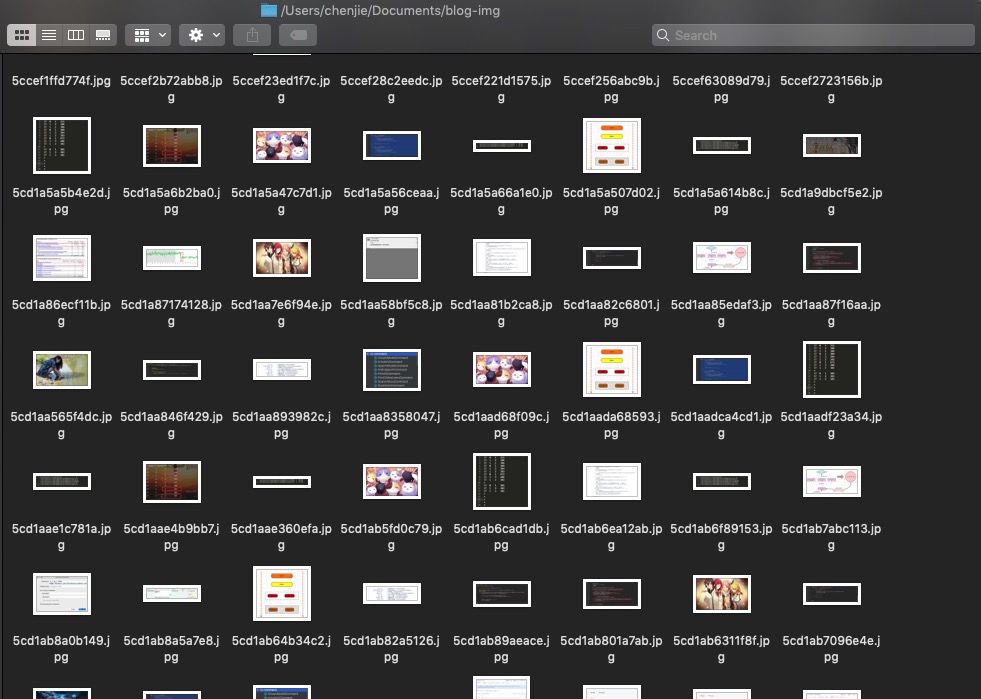Select thumbnail for 5cd1ab6f89153.jpg

722,481
